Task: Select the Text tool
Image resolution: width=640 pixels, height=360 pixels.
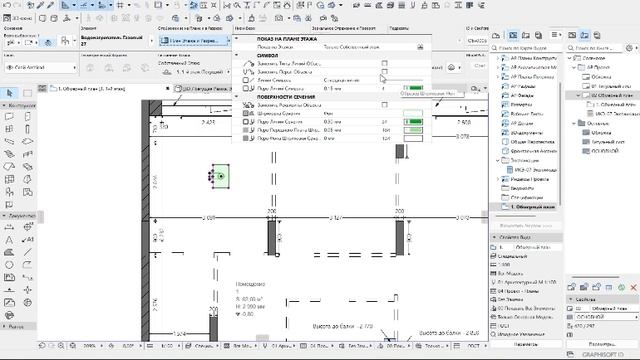Action: pyautogui.click(x=9, y=240)
